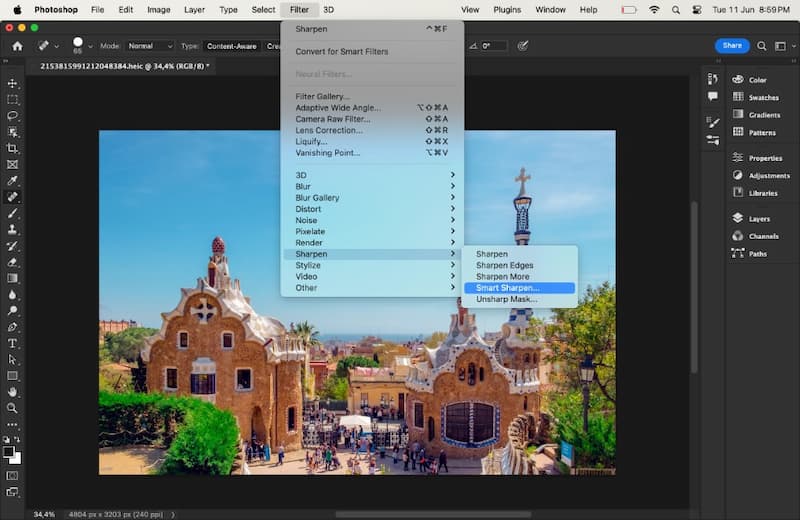Select the Clone Stamp tool
This screenshot has height=520, width=800.
(12, 230)
